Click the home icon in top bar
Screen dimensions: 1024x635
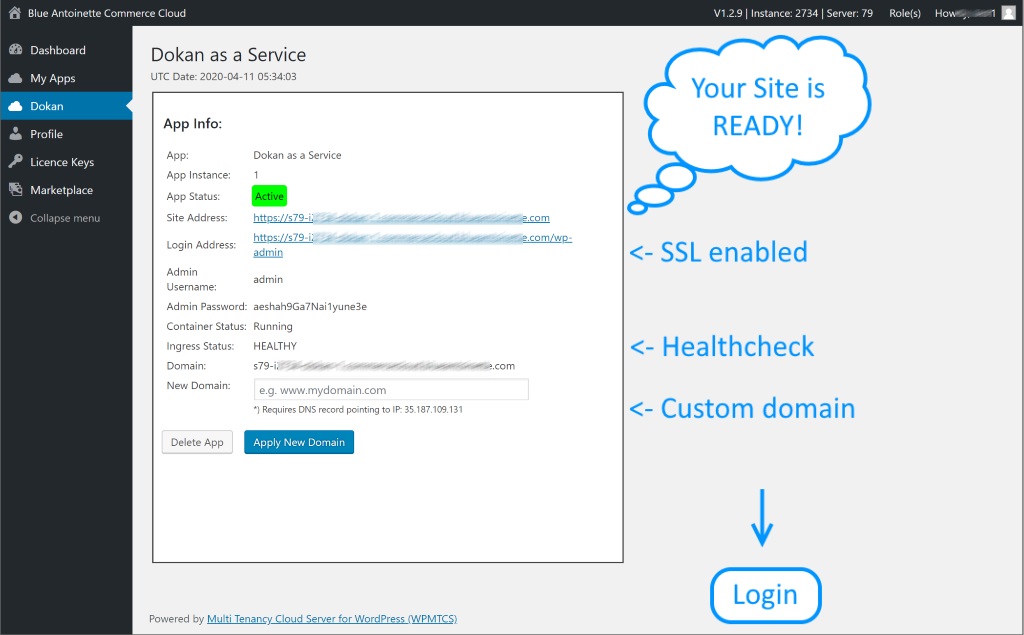pyautogui.click(x=14, y=12)
